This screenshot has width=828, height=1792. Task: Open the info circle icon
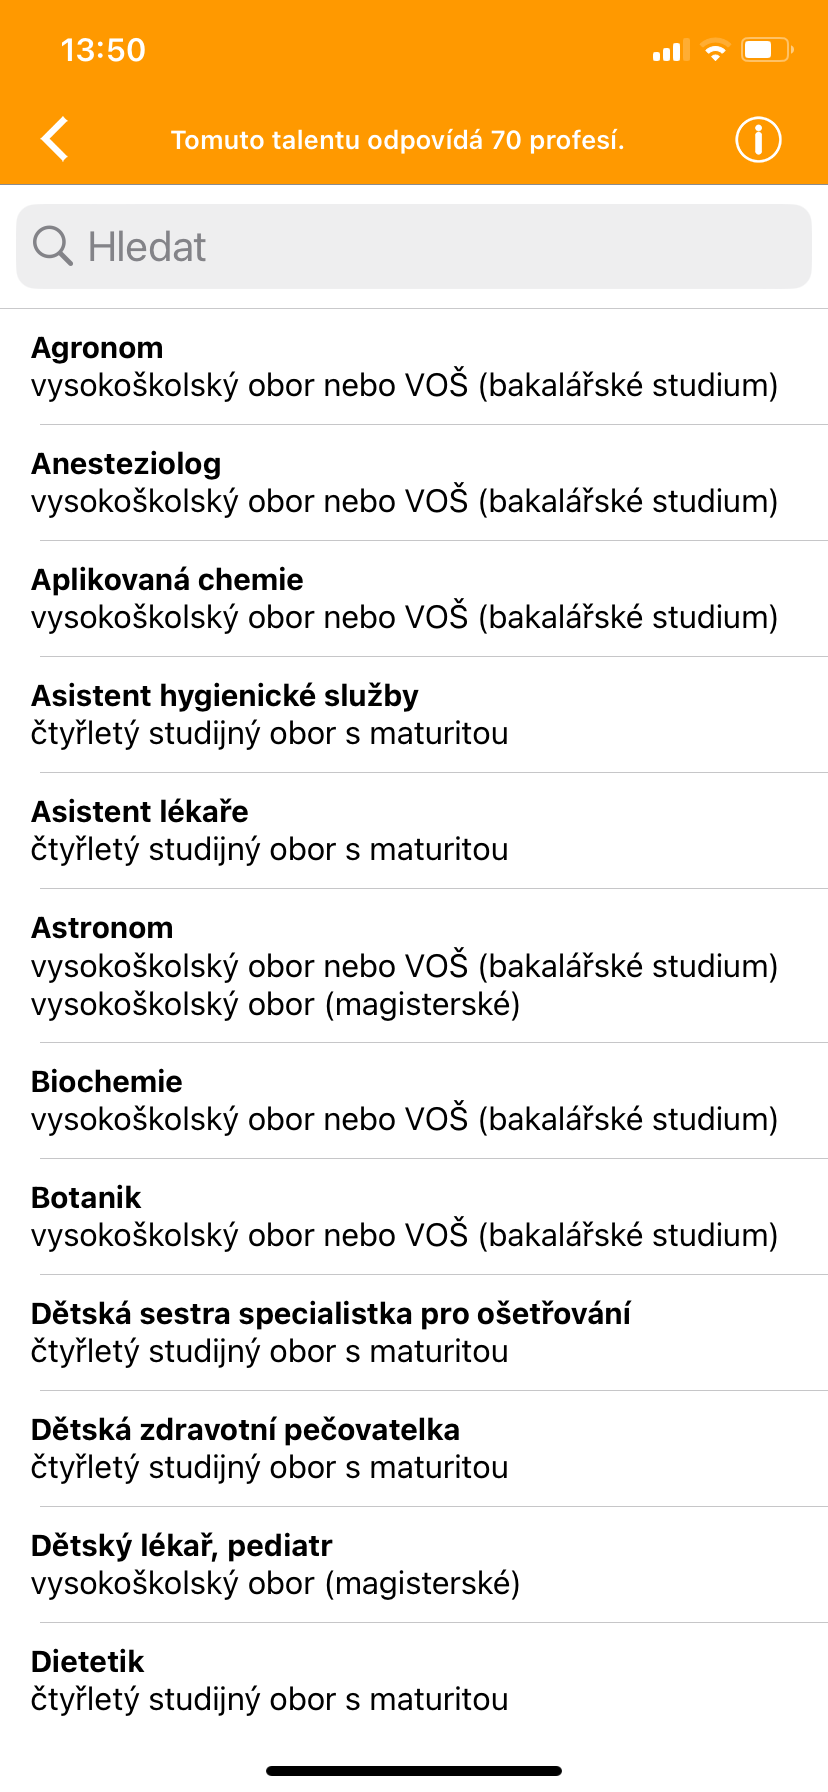pos(758,139)
